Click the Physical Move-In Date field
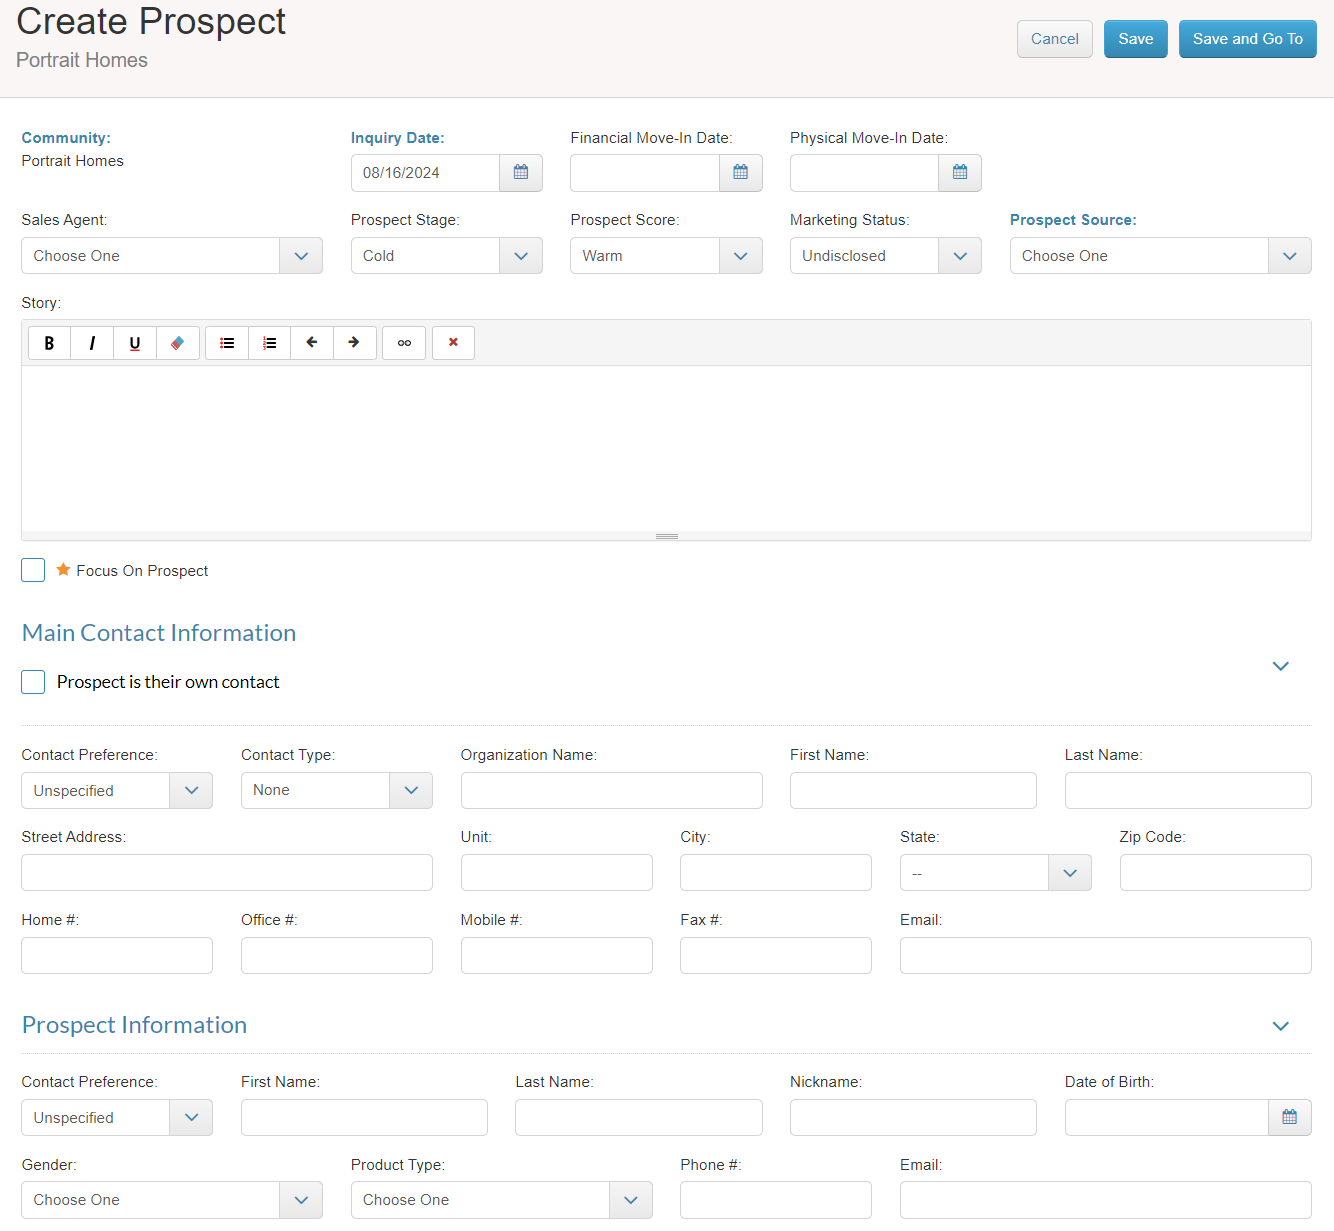1334x1231 pixels. coord(865,173)
